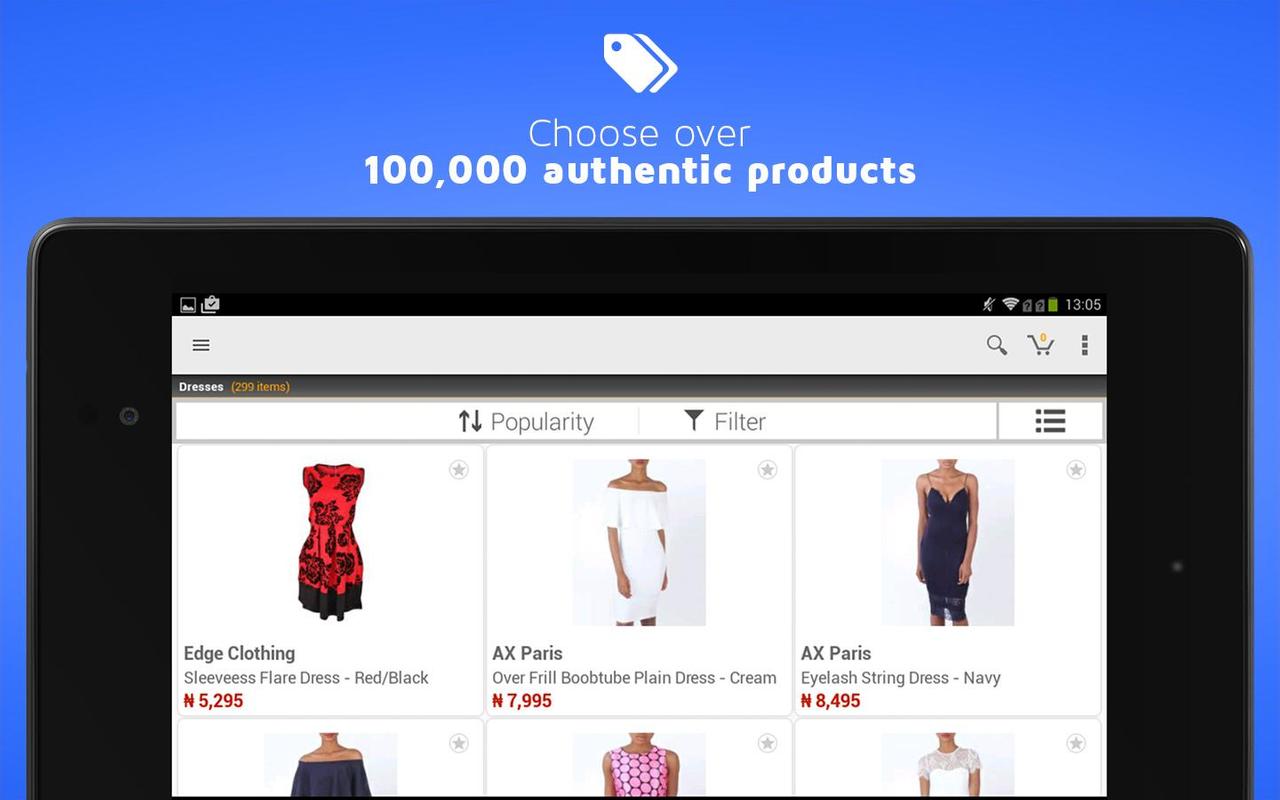The width and height of the screenshot is (1280, 800).
Task: Expand the Filter options
Action: [725, 421]
